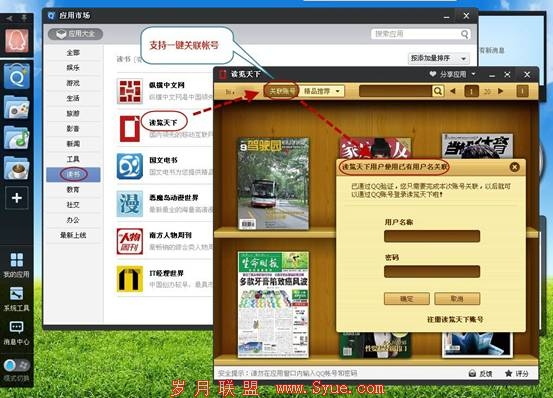
Task: Select the 教育 category
Action: pos(73,189)
